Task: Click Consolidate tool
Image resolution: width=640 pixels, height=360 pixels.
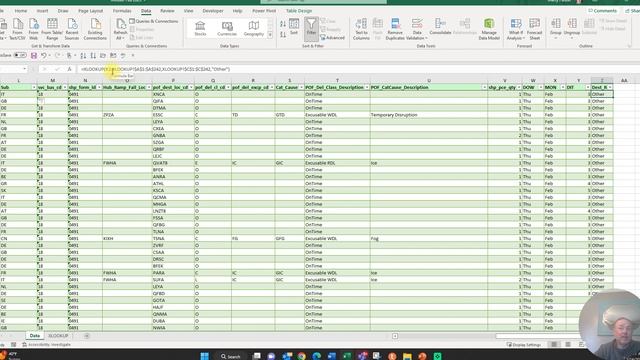Action: [x=440, y=27]
